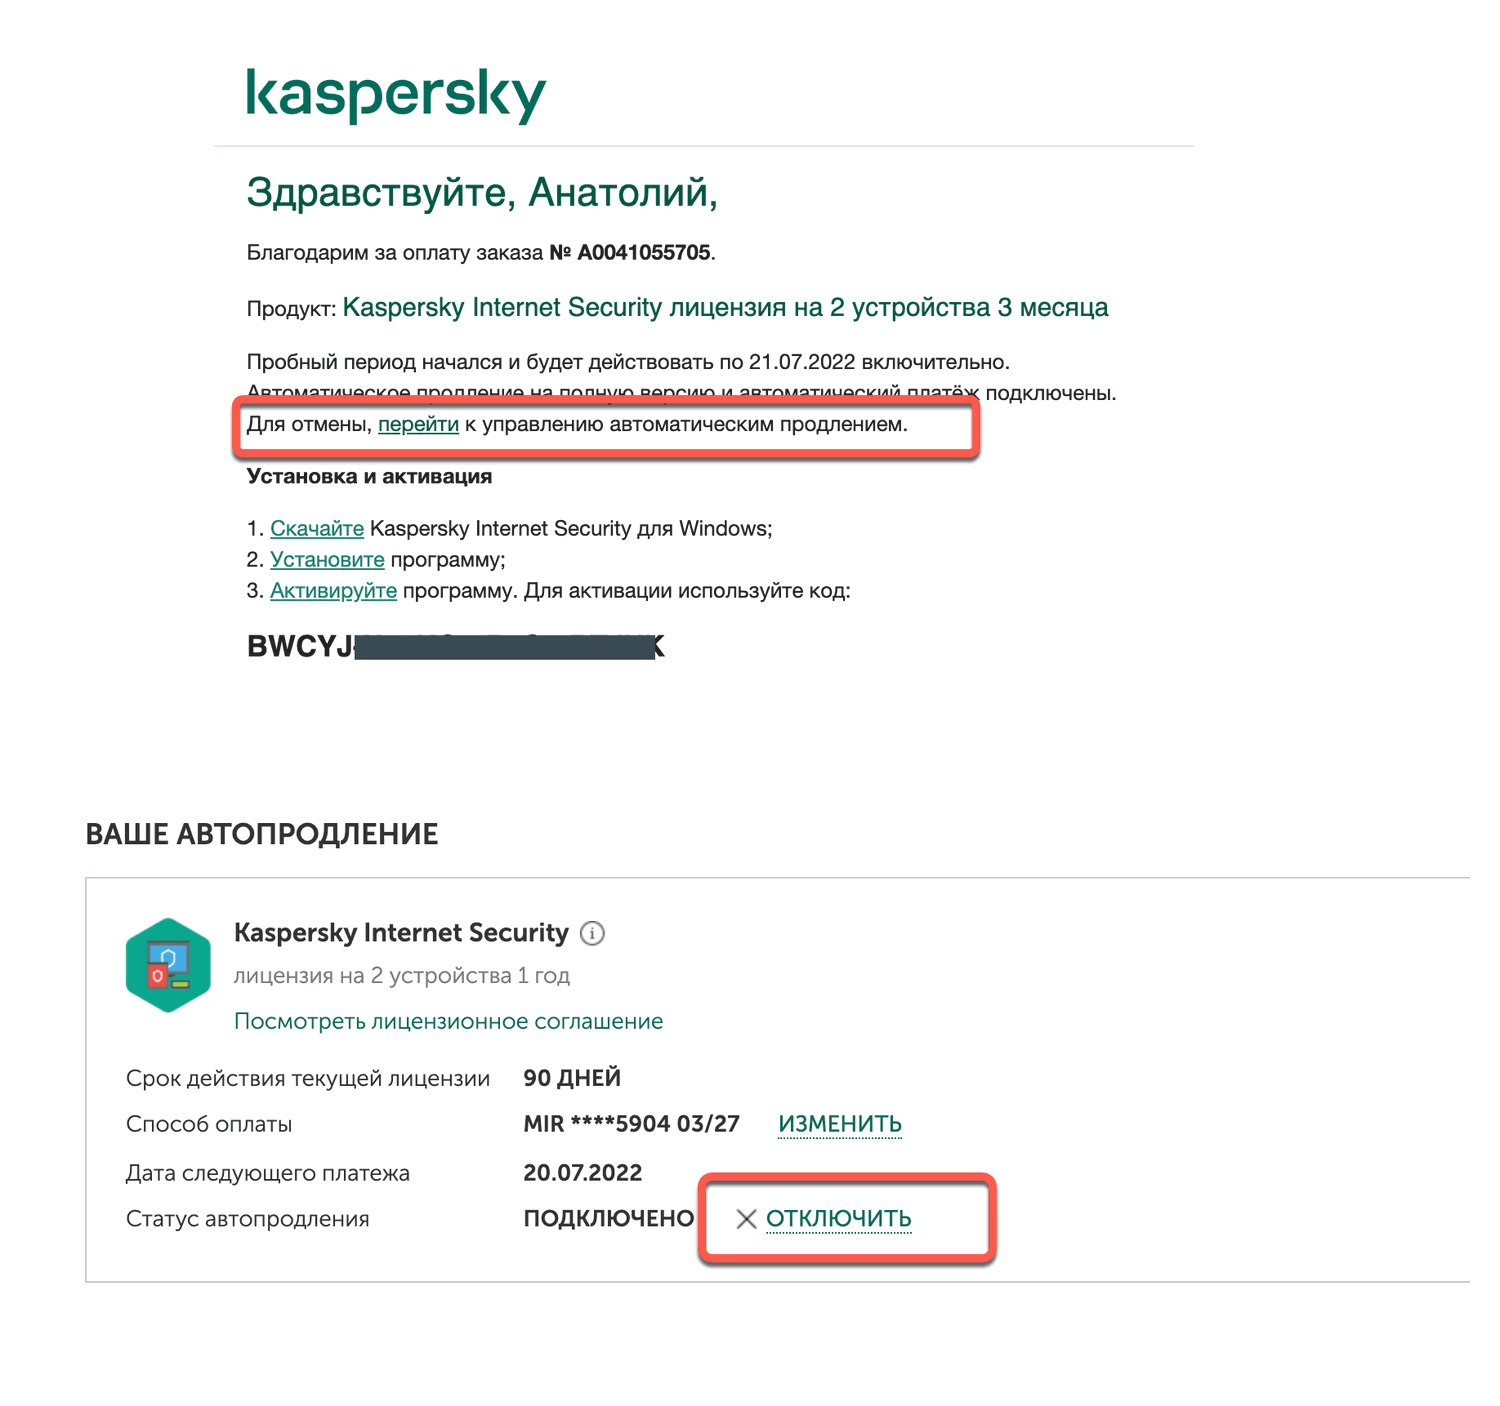Follow the "Установите" installation link
Image resolution: width=1500 pixels, height=1406 pixels.
(x=327, y=560)
